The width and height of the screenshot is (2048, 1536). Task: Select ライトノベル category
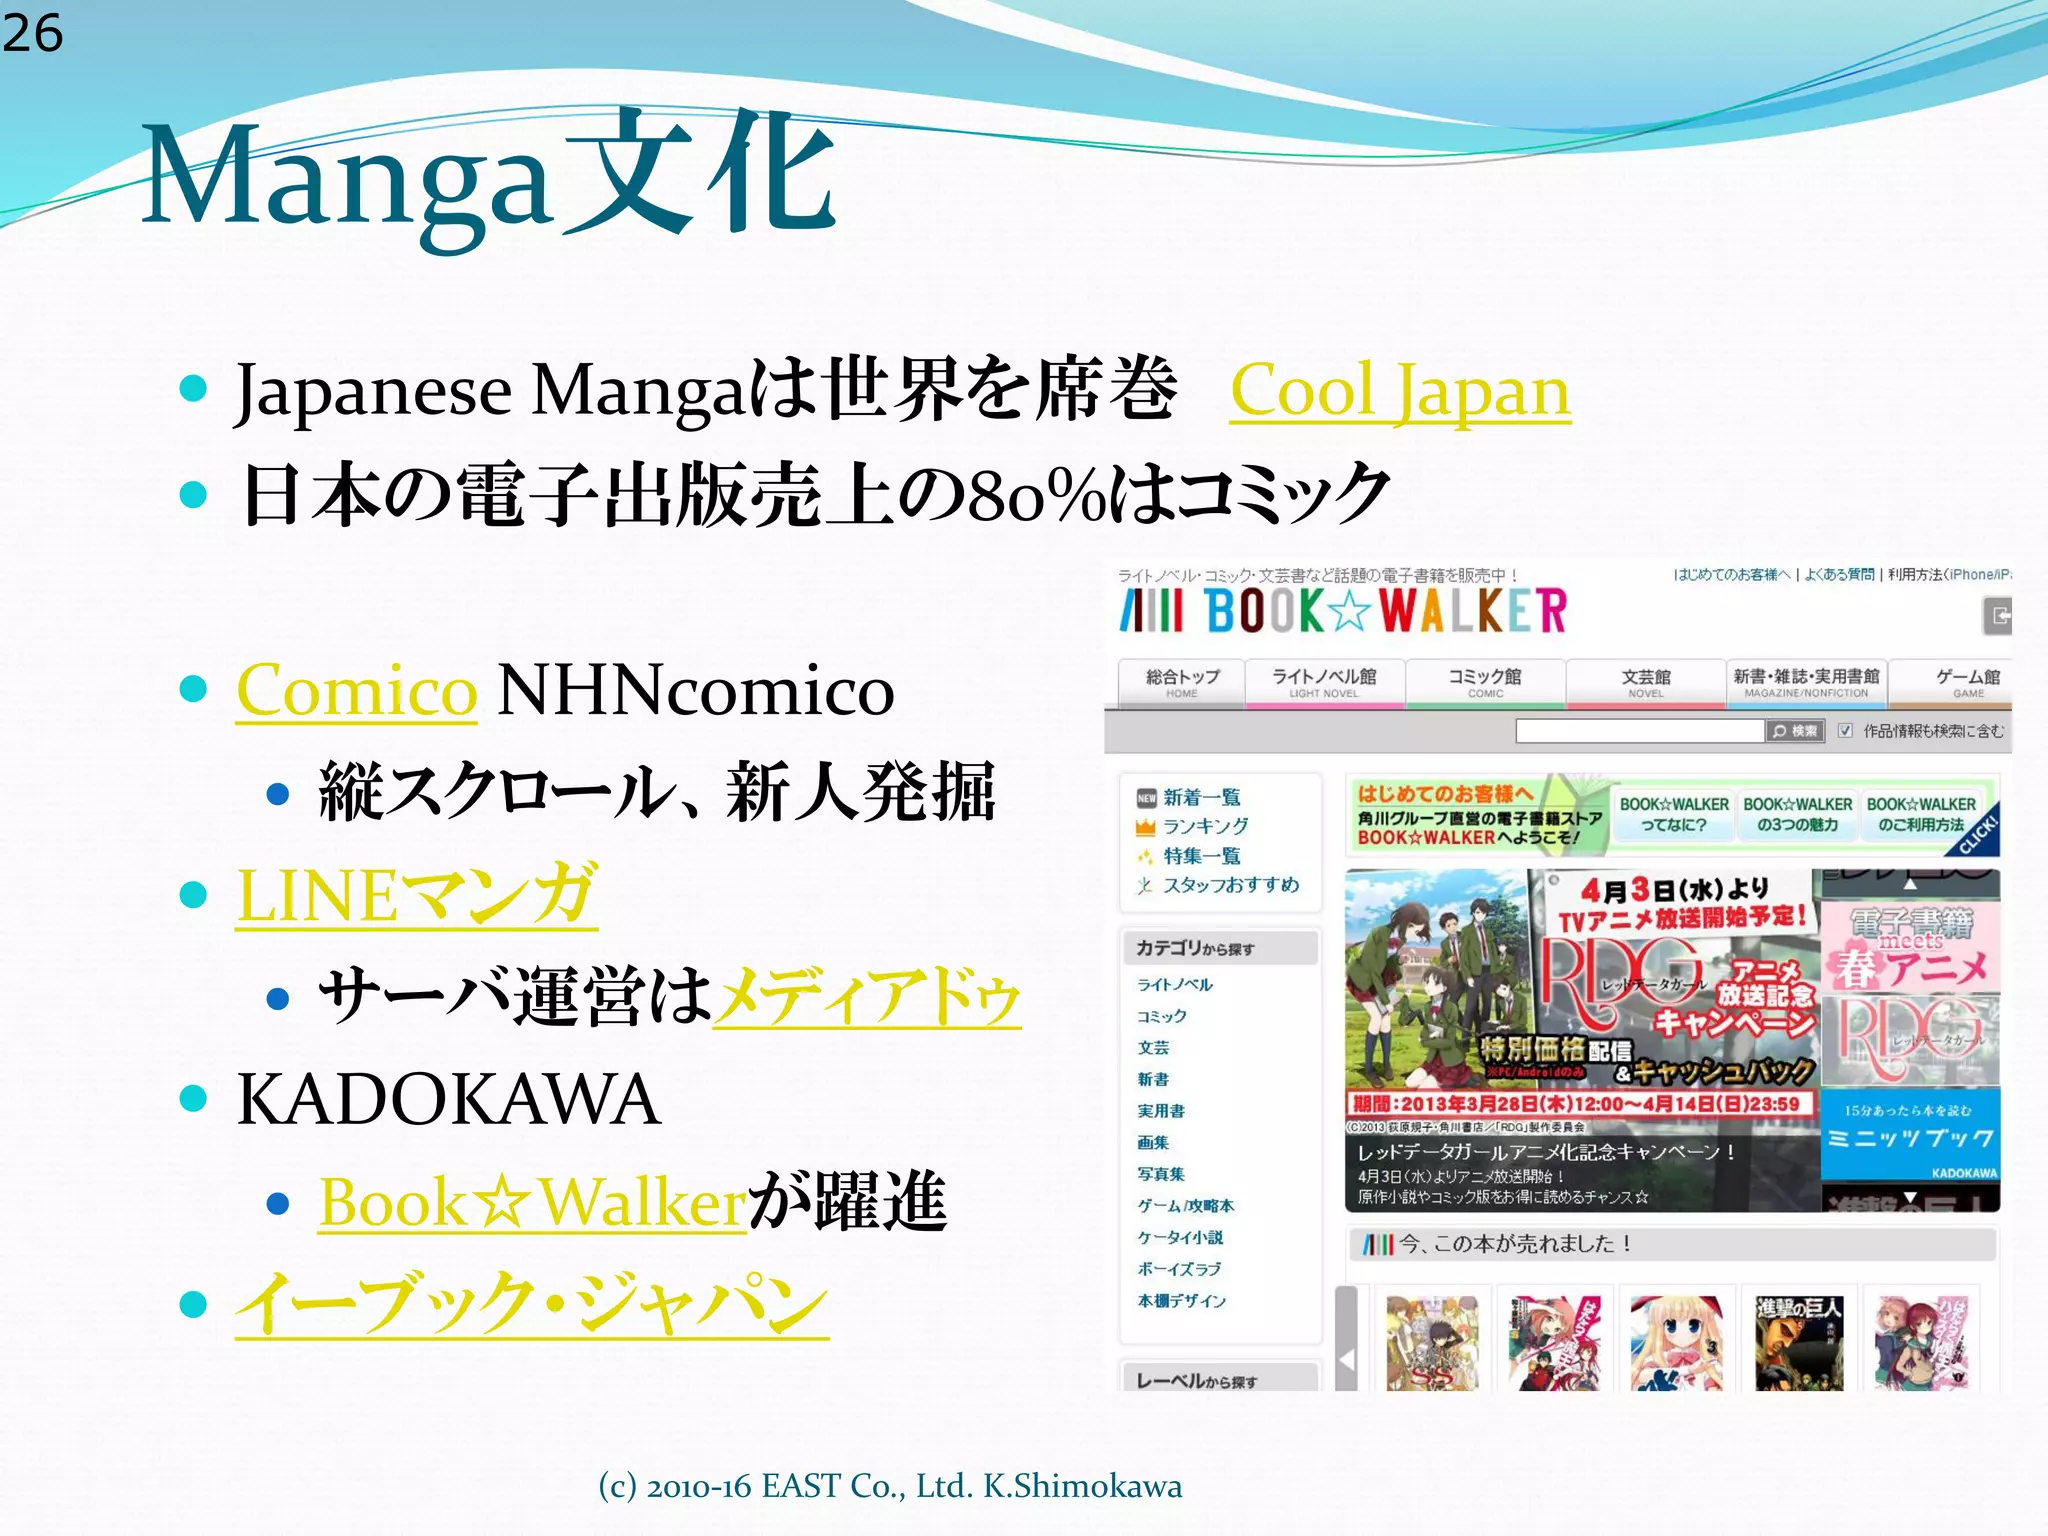[x=1175, y=984]
